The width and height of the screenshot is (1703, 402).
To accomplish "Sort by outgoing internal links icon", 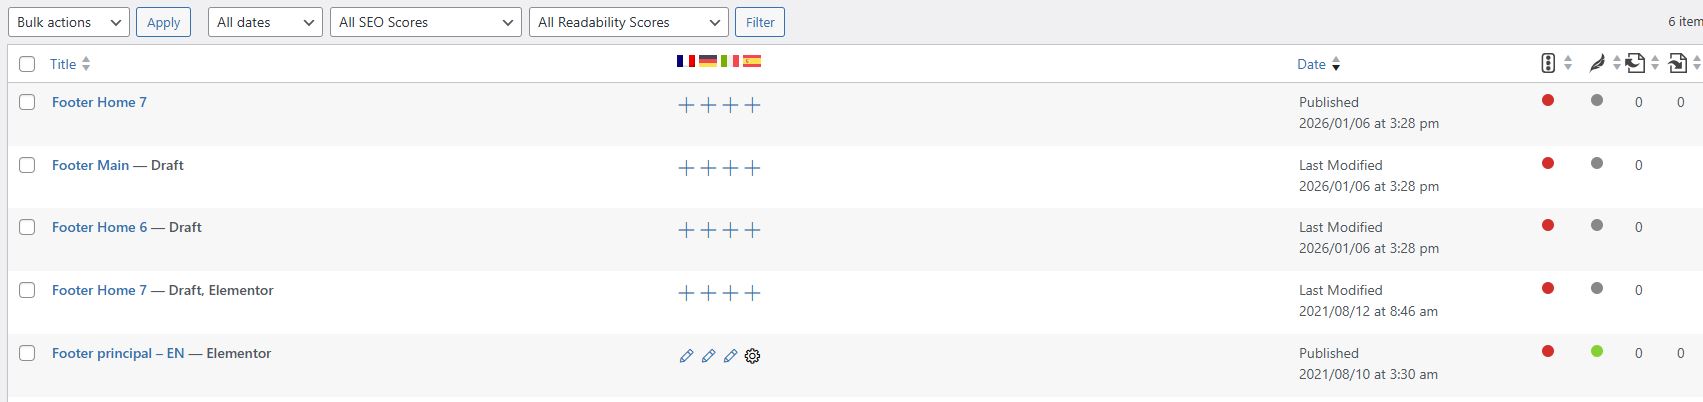I will [x=1635, y=64].
